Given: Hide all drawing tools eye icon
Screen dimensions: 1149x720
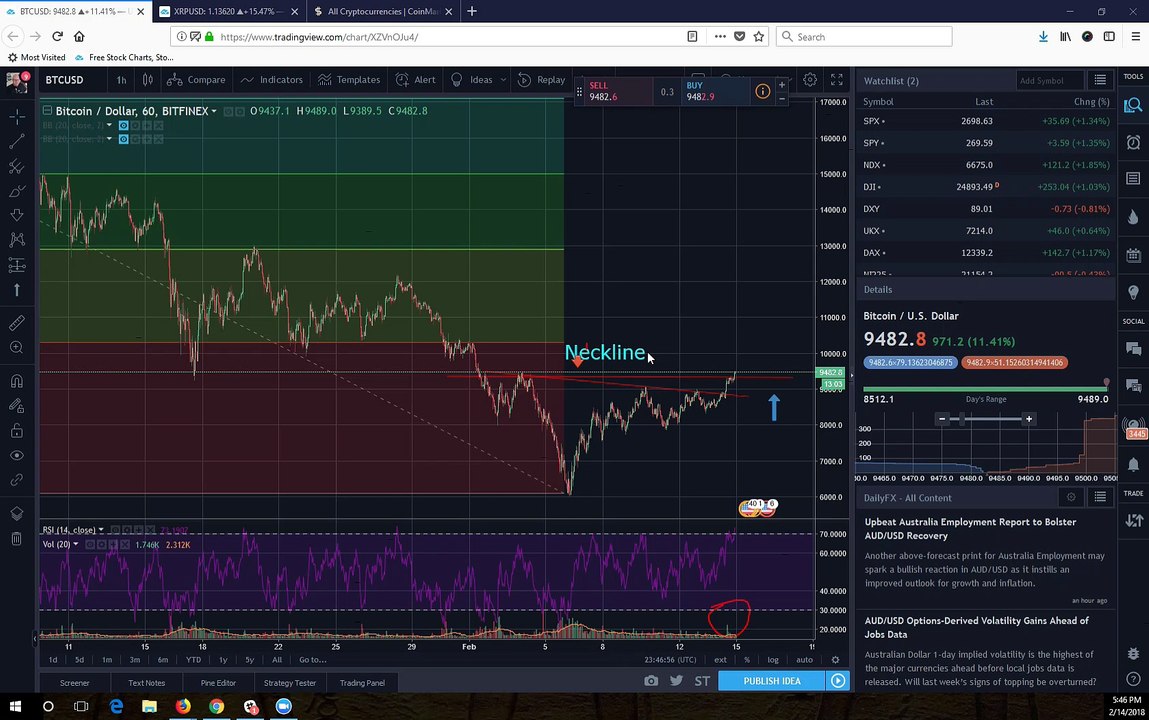Looking at the screenshot, I should (16, 455).
